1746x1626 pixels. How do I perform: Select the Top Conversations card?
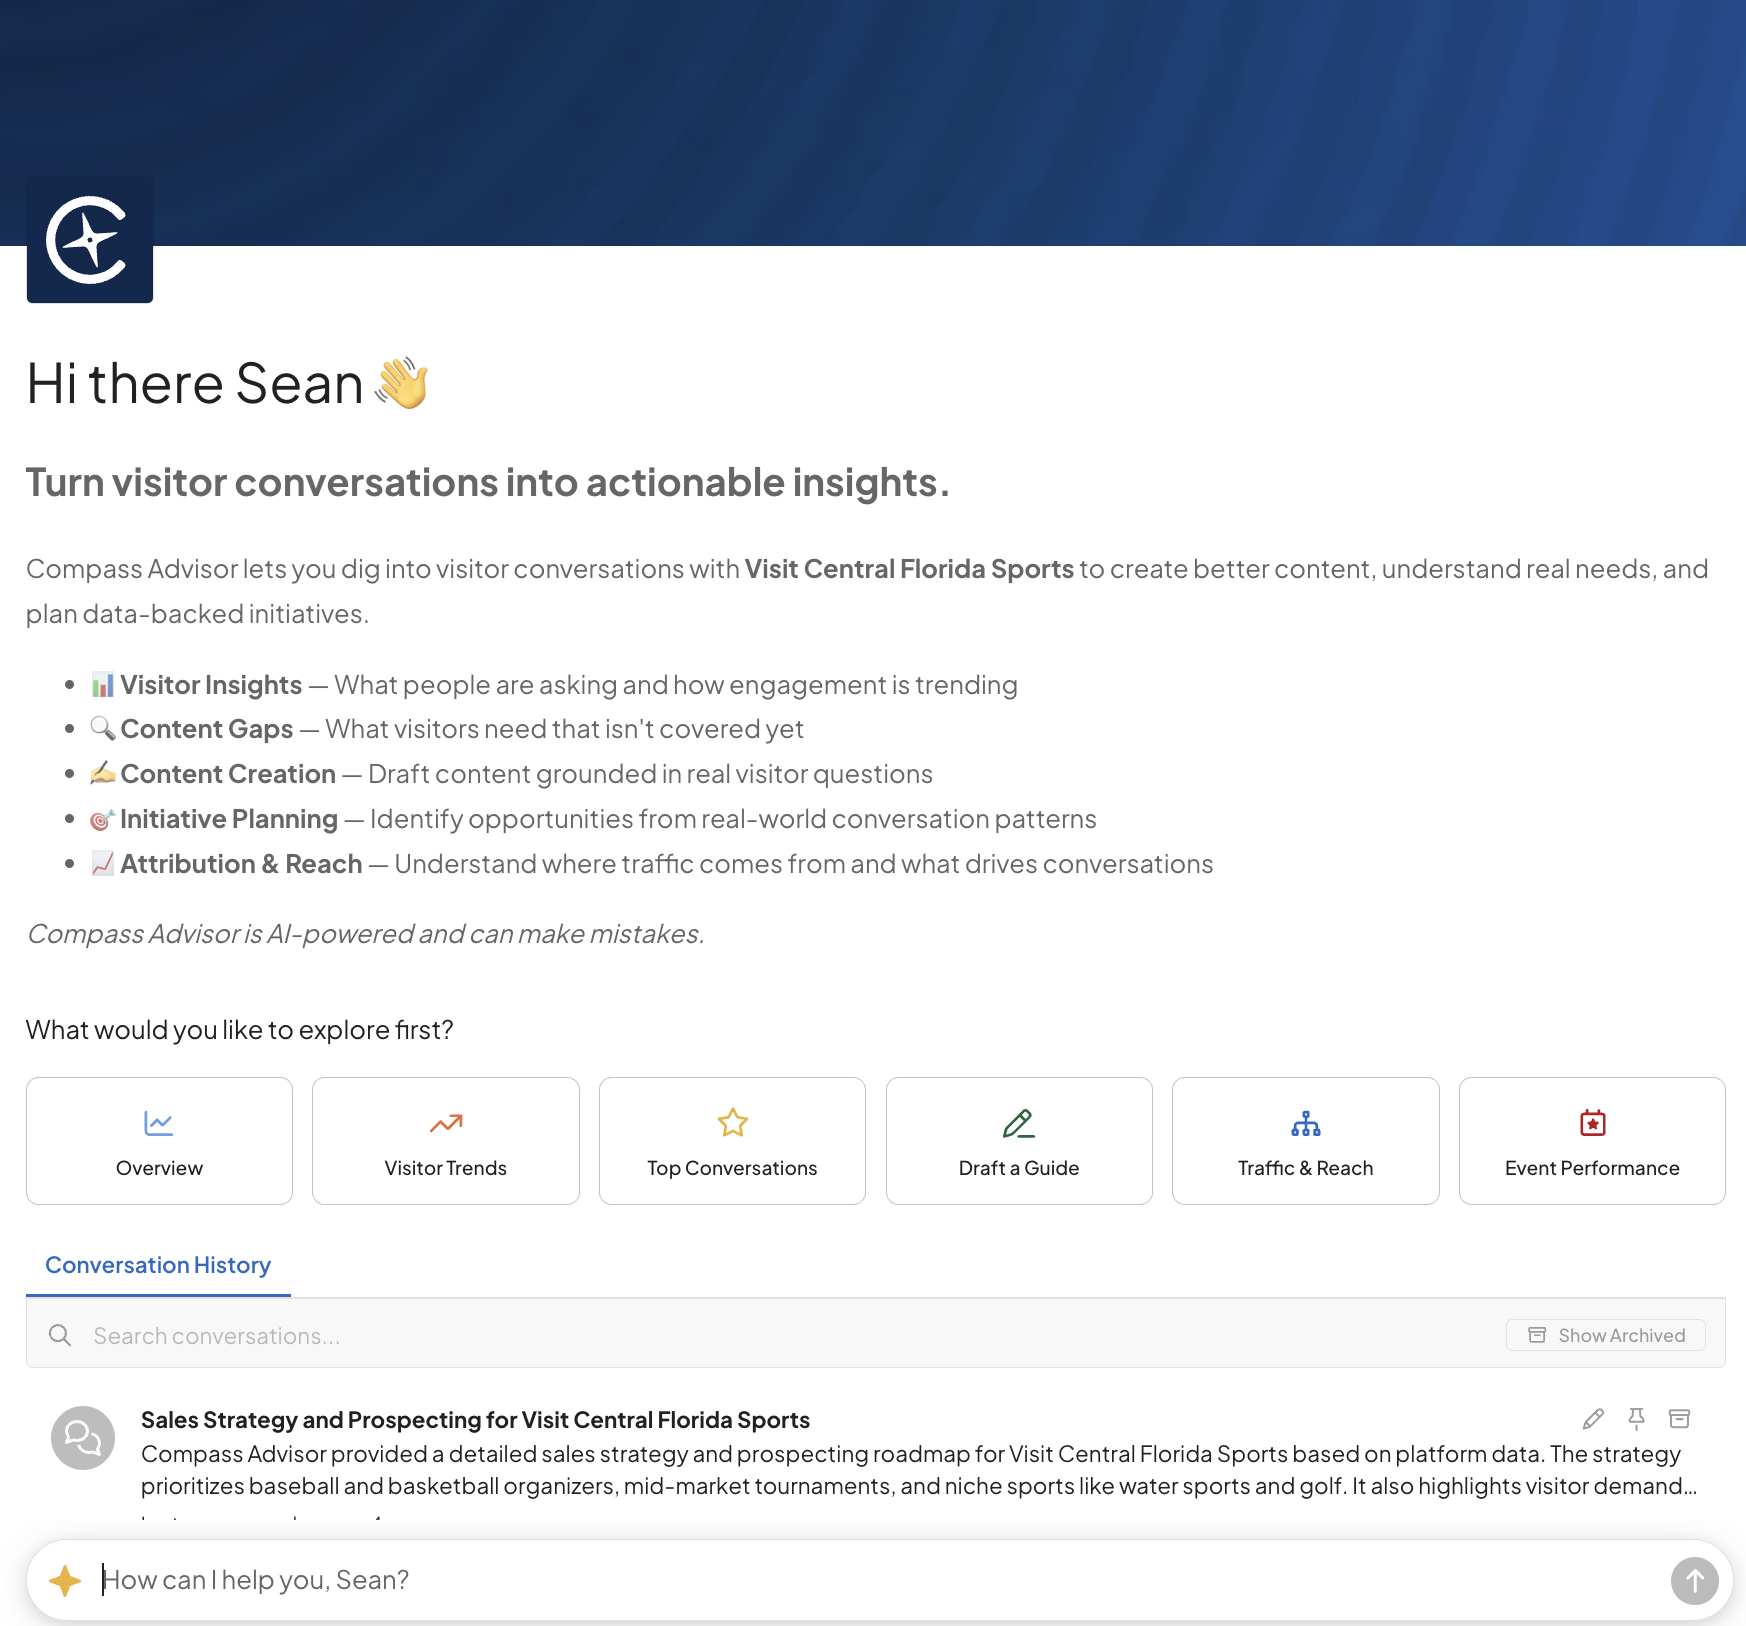(732, 1141)
